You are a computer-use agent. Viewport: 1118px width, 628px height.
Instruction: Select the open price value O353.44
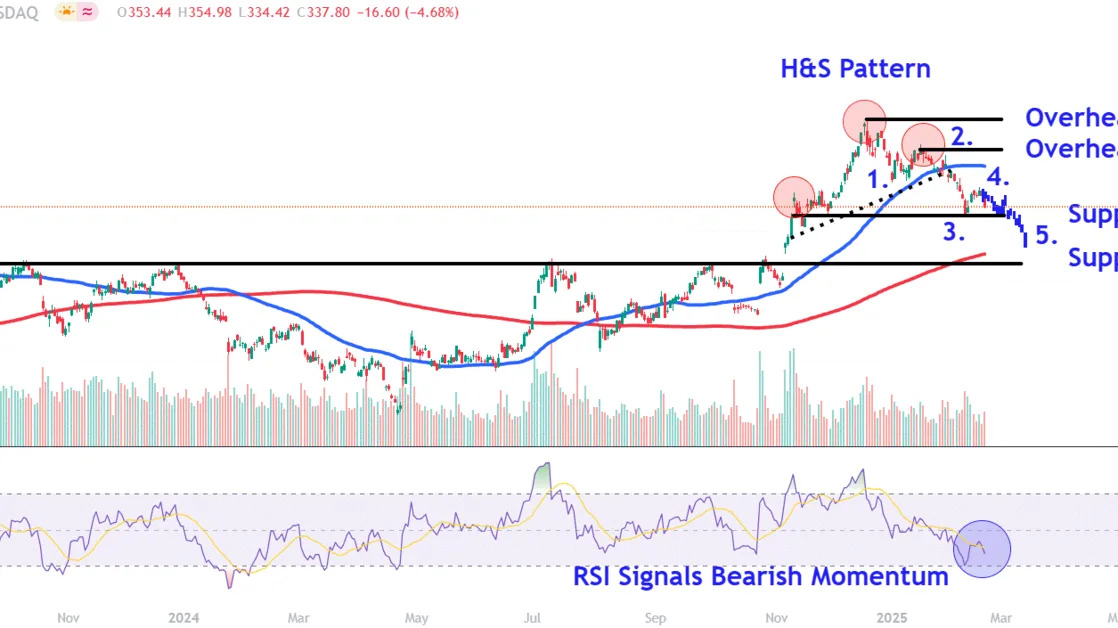(x=144, y=12)
